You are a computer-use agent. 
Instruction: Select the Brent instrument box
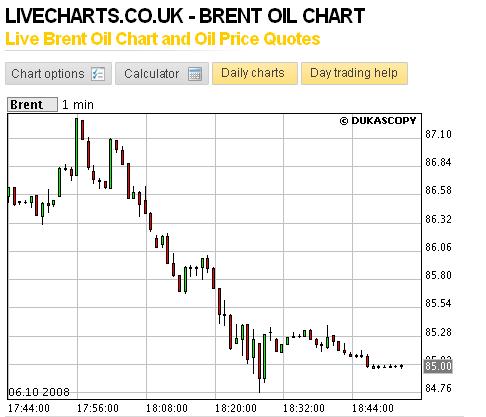[x=32, y=105]
